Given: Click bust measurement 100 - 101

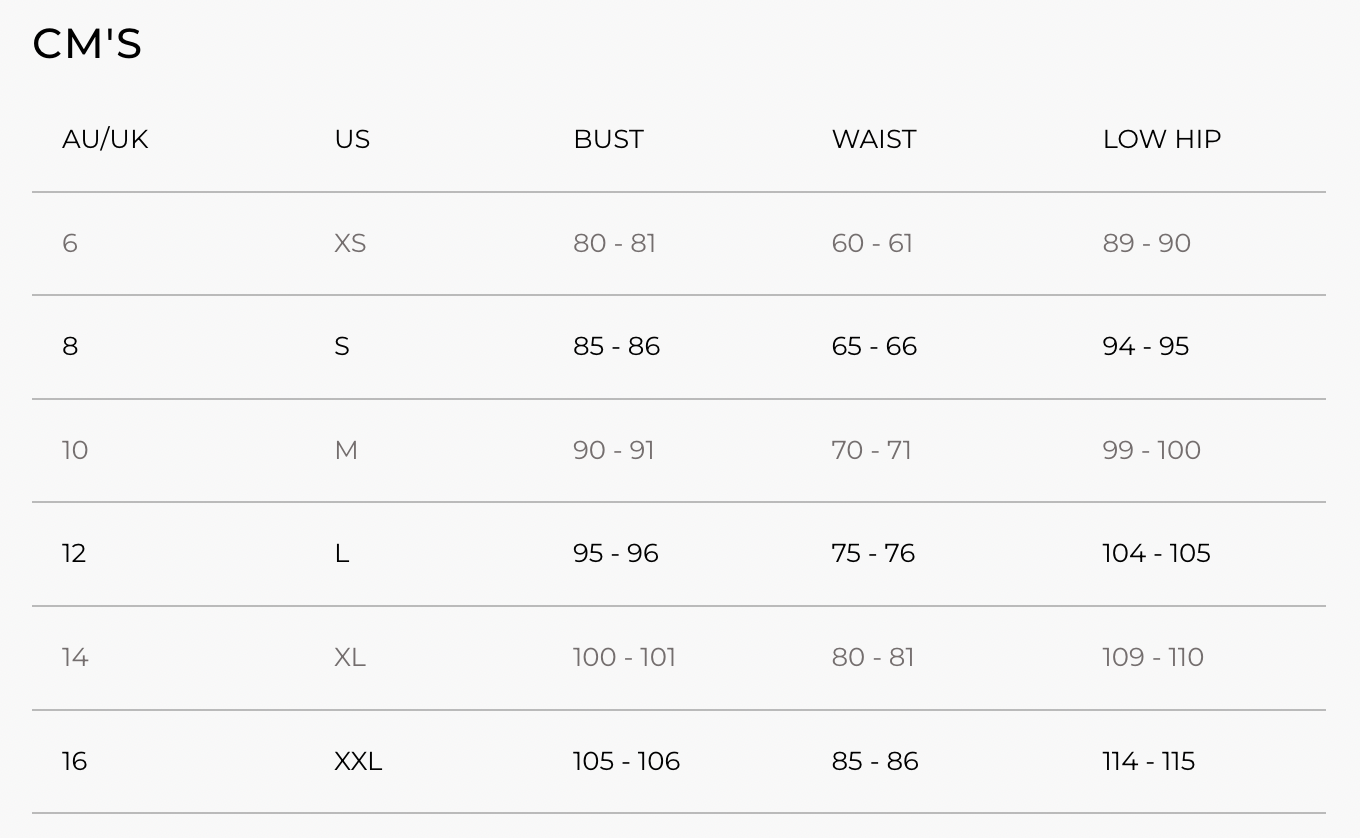Looking at the screenshot, I should [x=624, y=657].
